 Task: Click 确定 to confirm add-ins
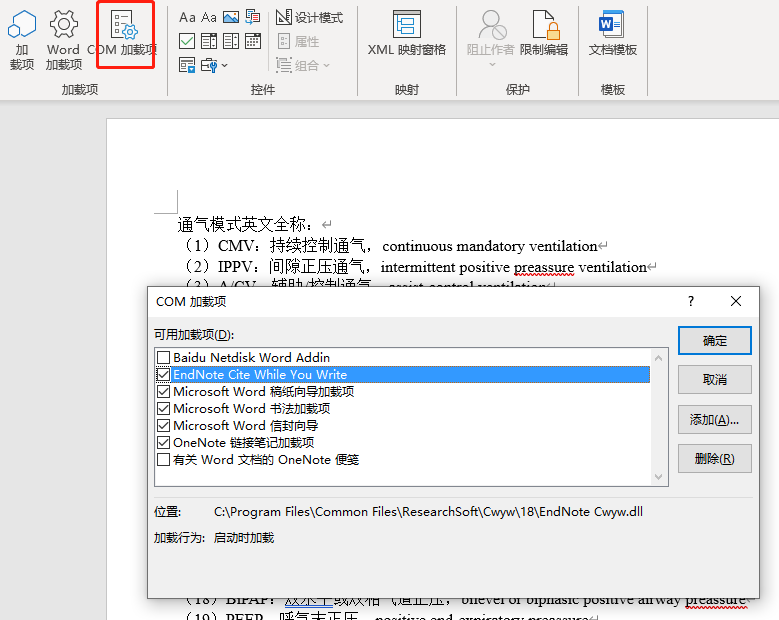tap(714, 341)
